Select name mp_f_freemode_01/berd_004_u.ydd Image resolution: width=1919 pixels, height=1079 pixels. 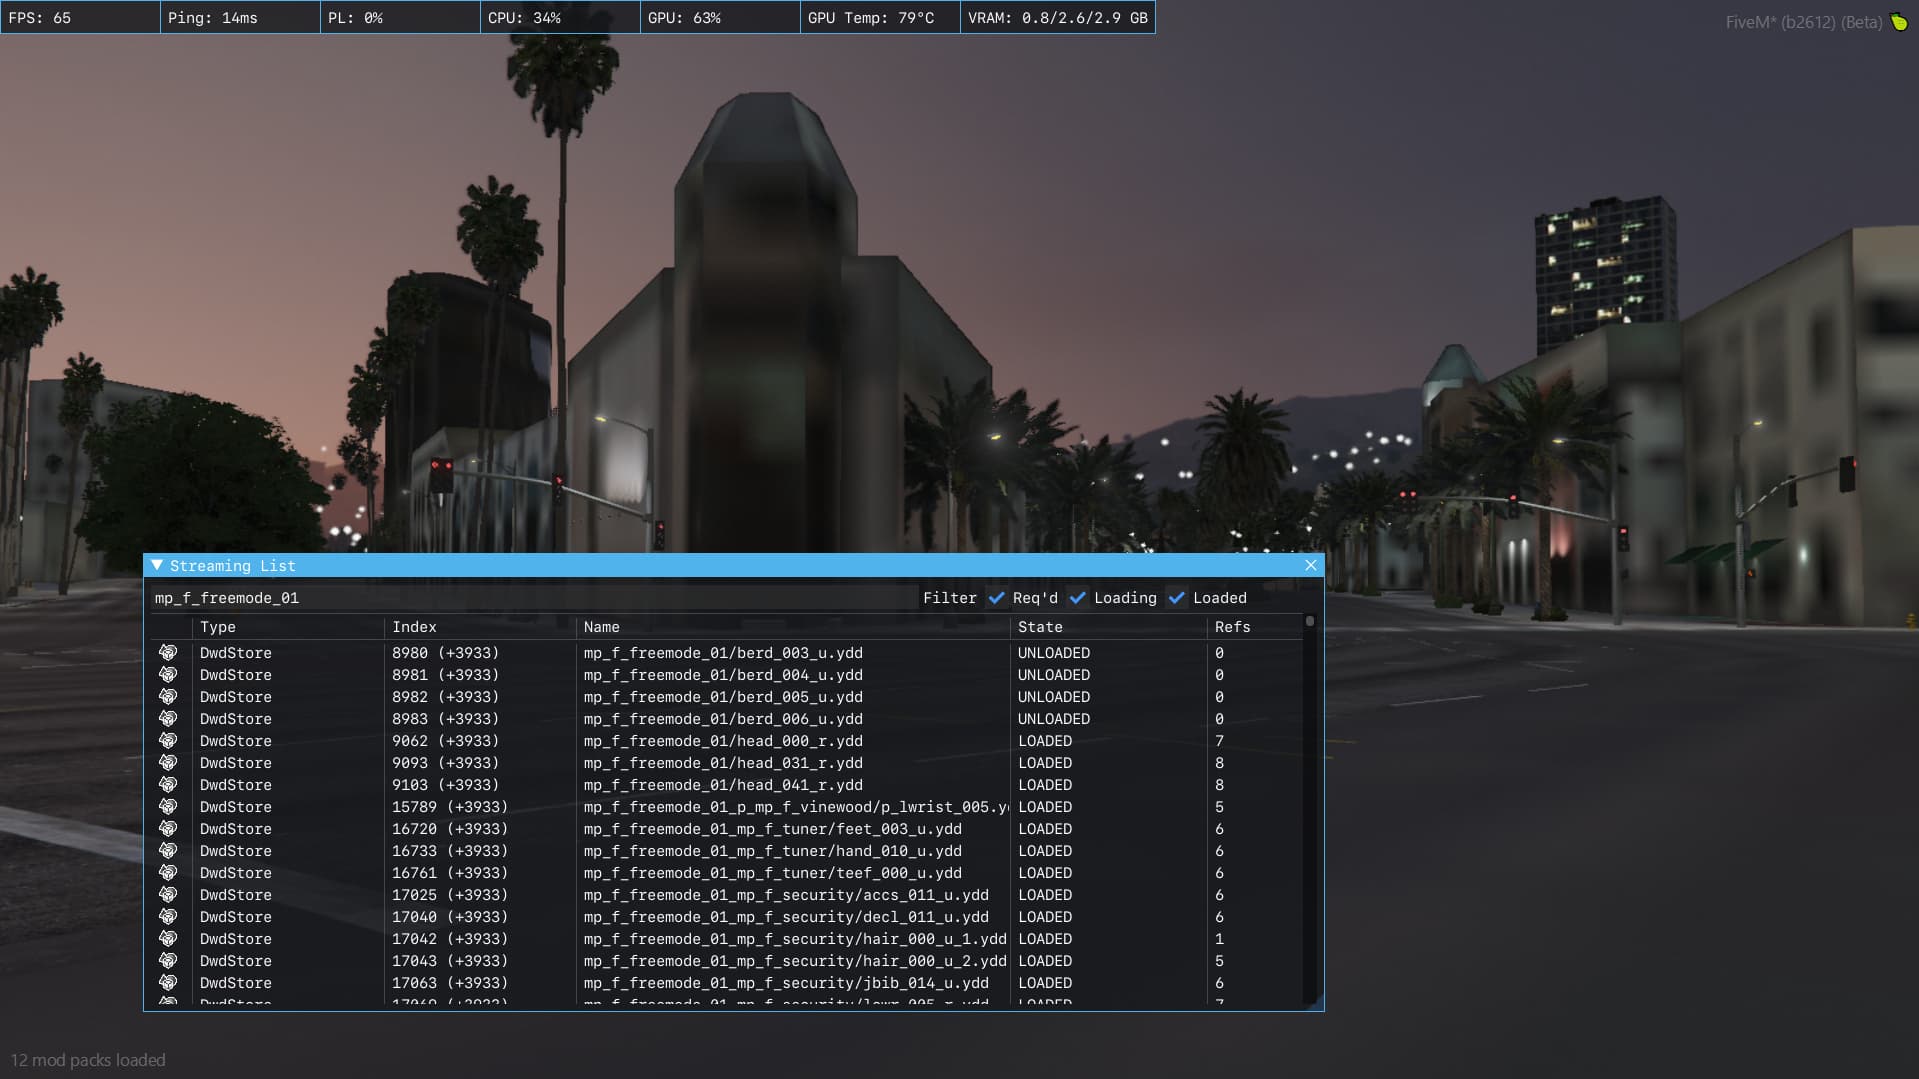click(x=723, y=675)
